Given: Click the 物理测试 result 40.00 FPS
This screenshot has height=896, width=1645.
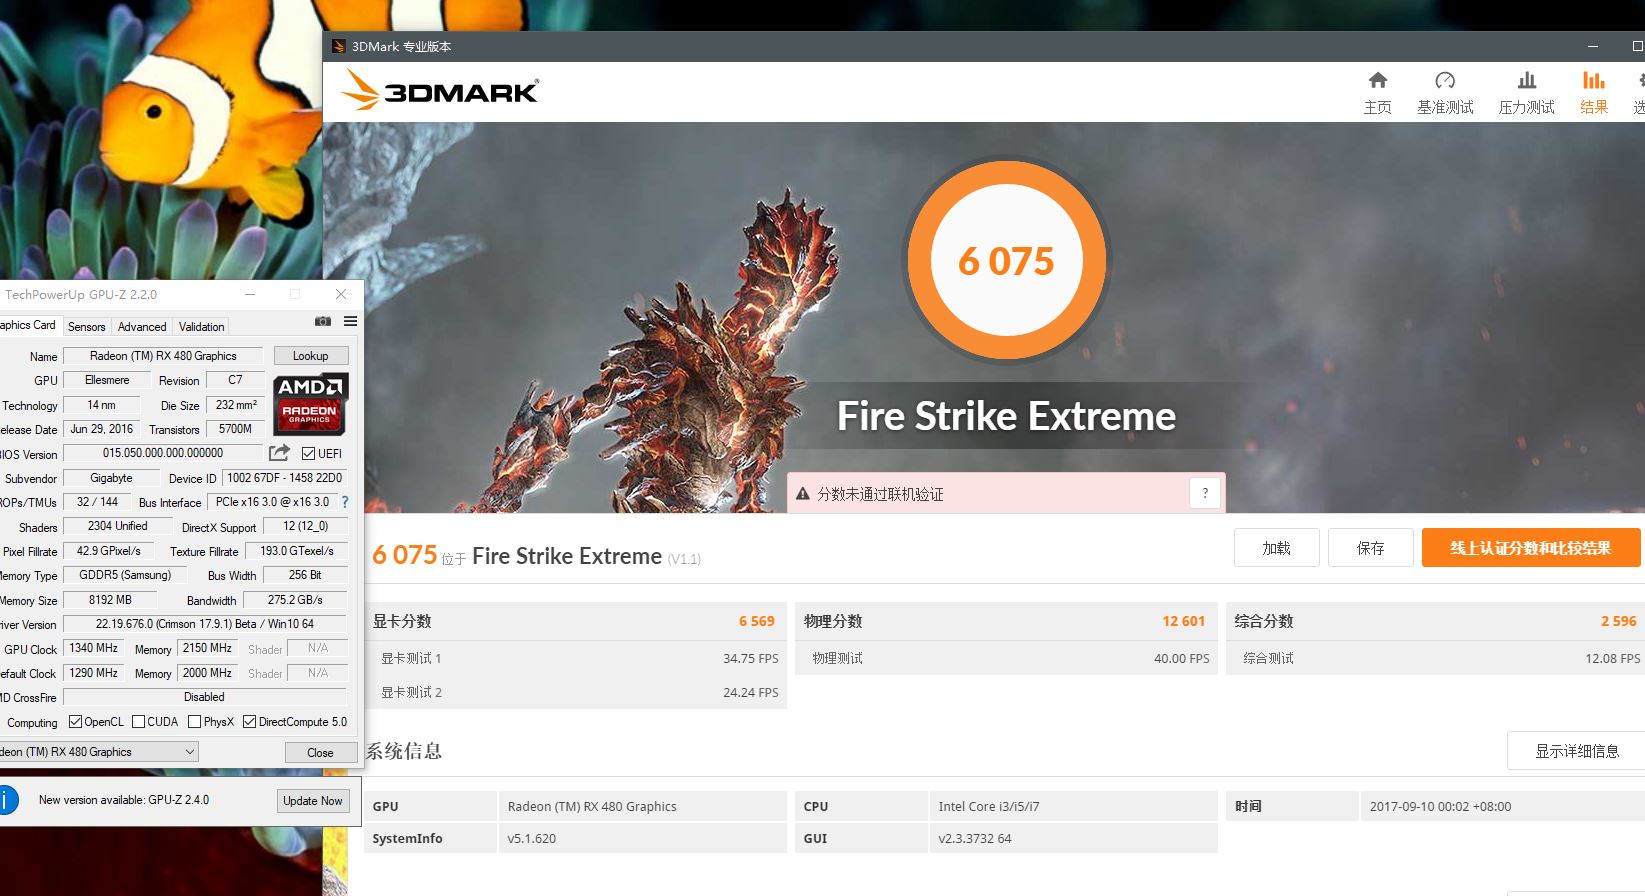Looking at the screenshot, I should click(1181, 658).
